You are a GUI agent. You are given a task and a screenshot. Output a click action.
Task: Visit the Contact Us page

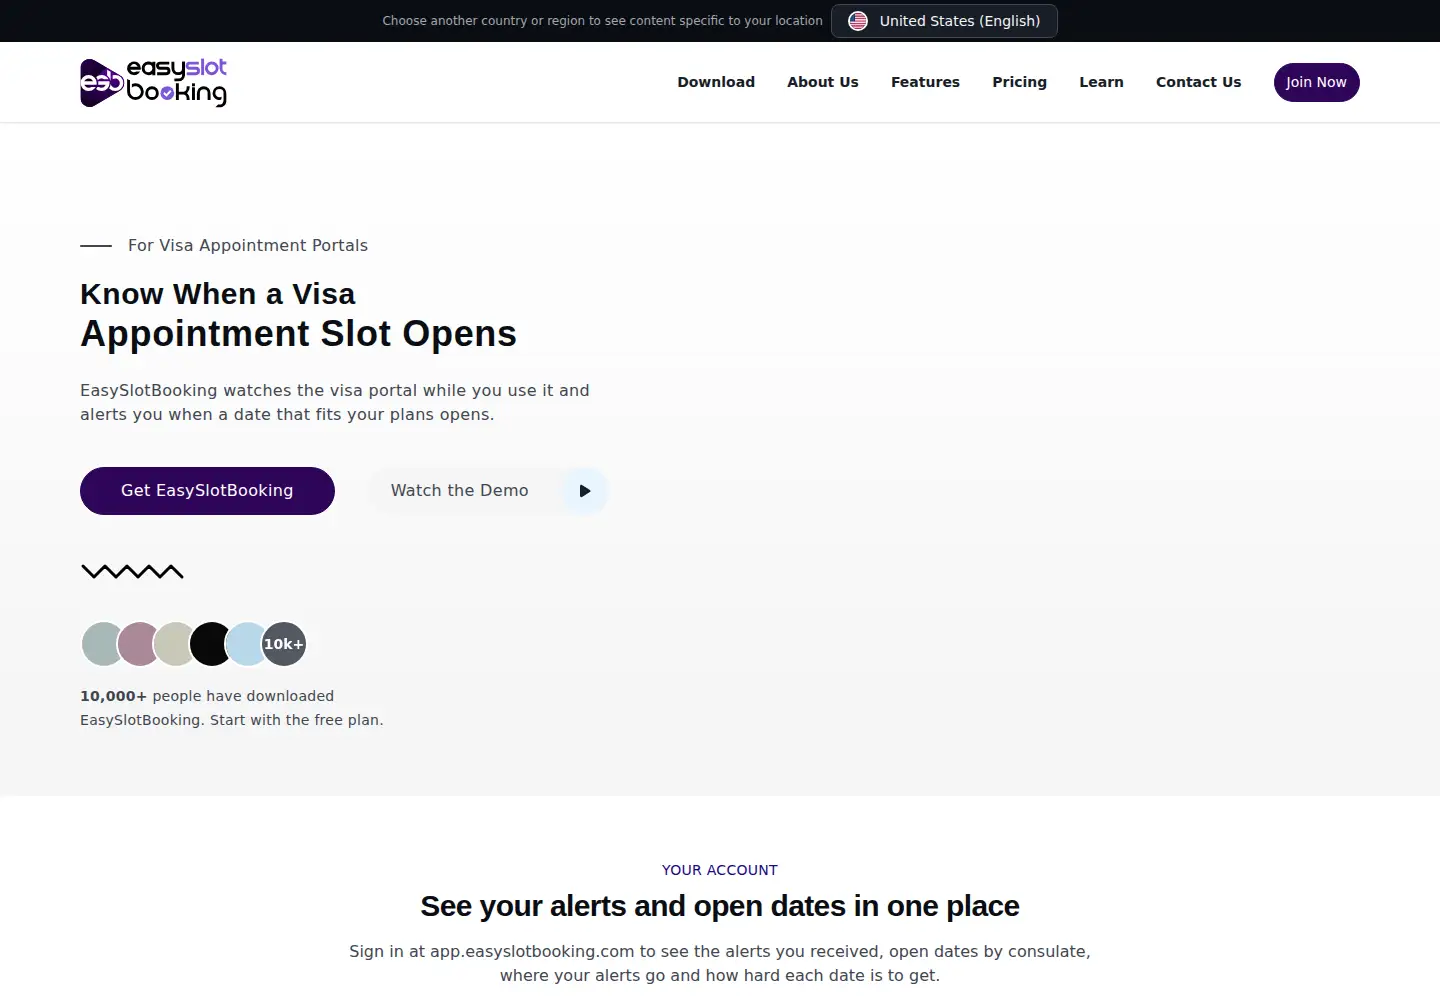[x=1198, y=82]
